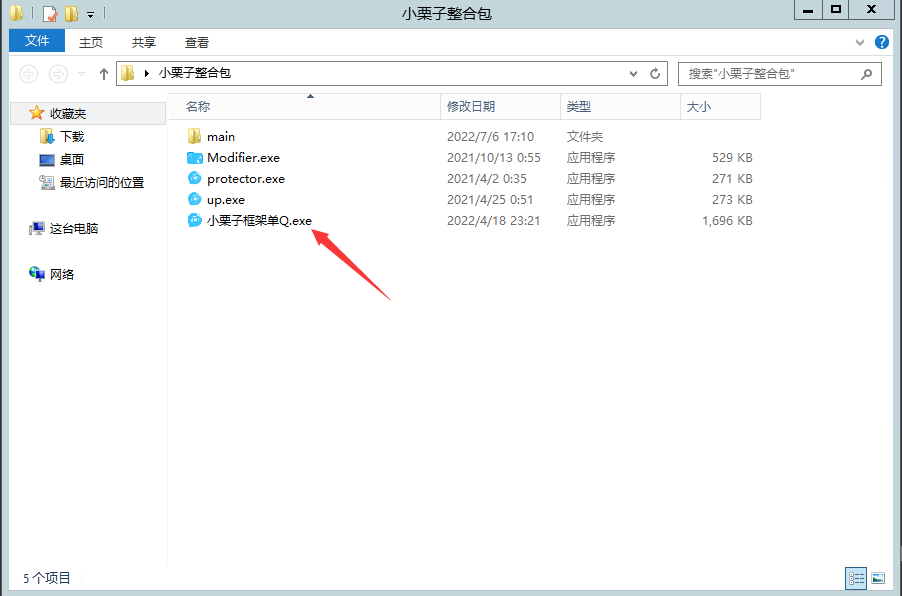Open Customize Quick Access Toolbar dropdown

point(90,14)
